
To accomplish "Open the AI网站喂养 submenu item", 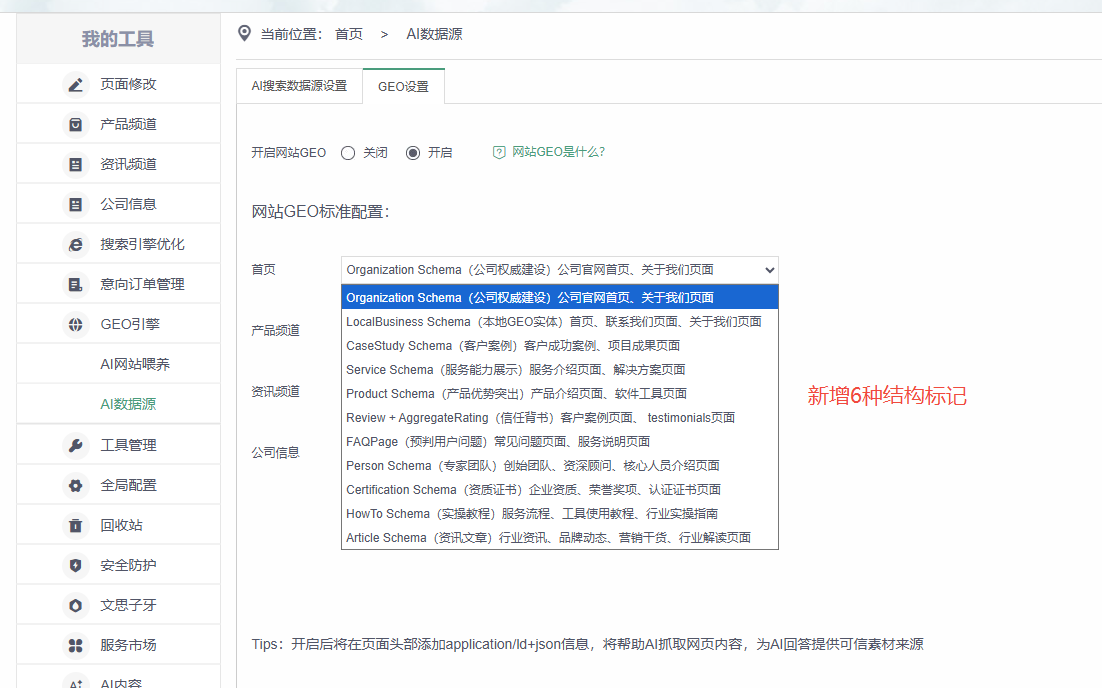I will click(135, 364).
